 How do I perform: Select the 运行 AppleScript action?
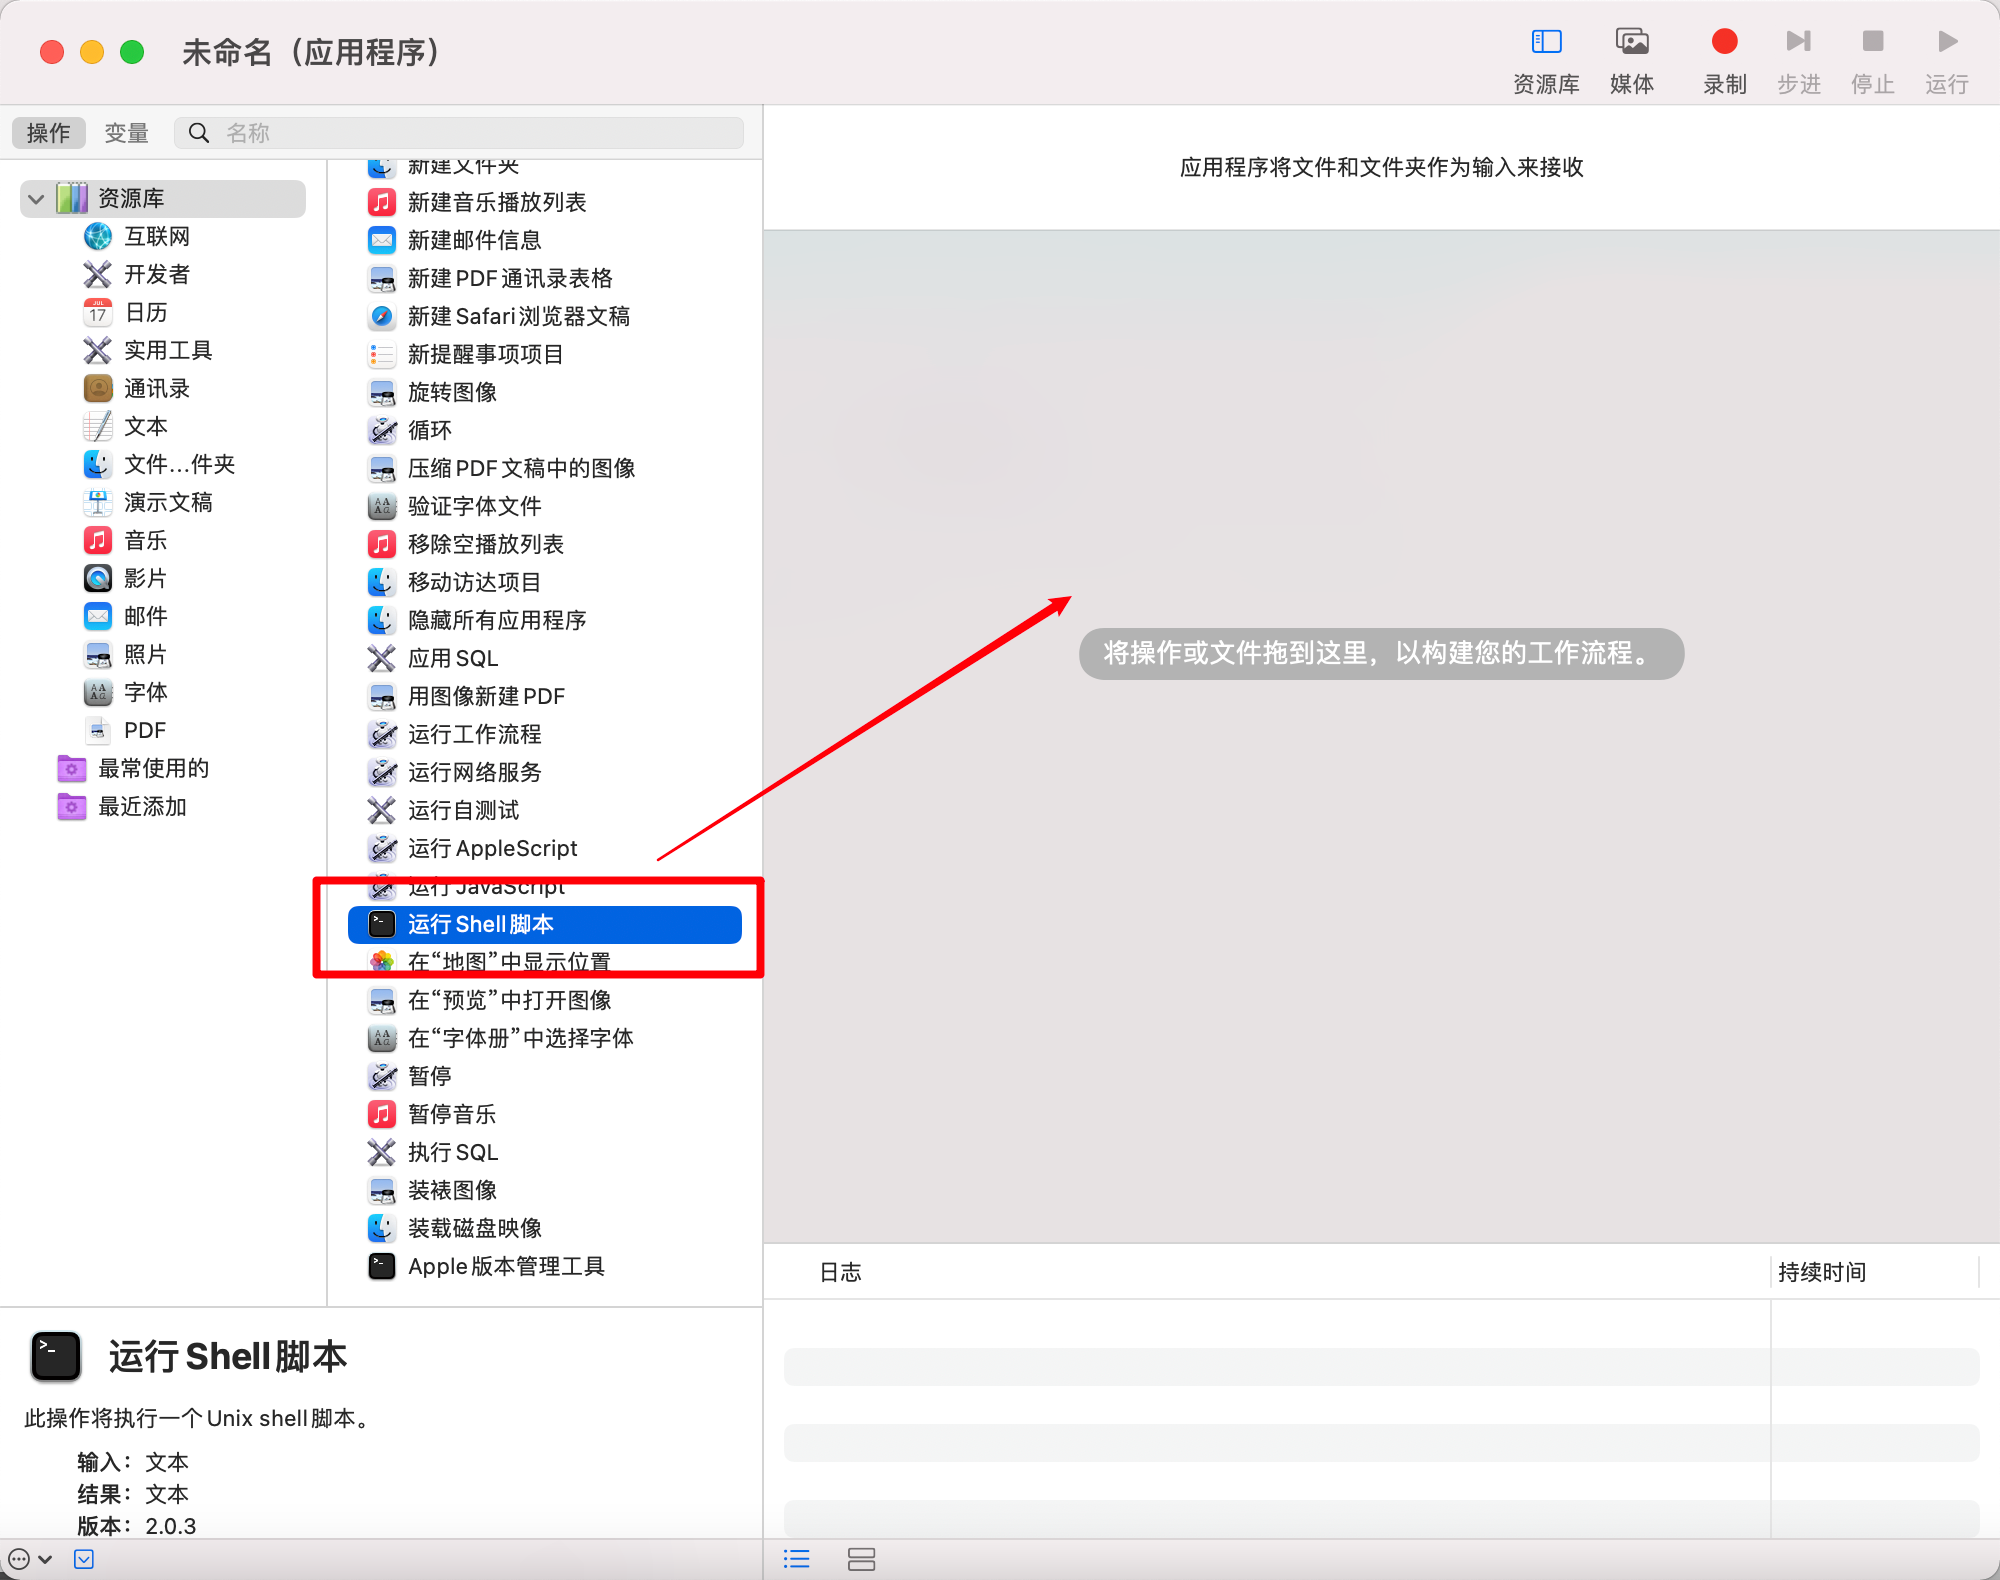click(x=493, y=848)
